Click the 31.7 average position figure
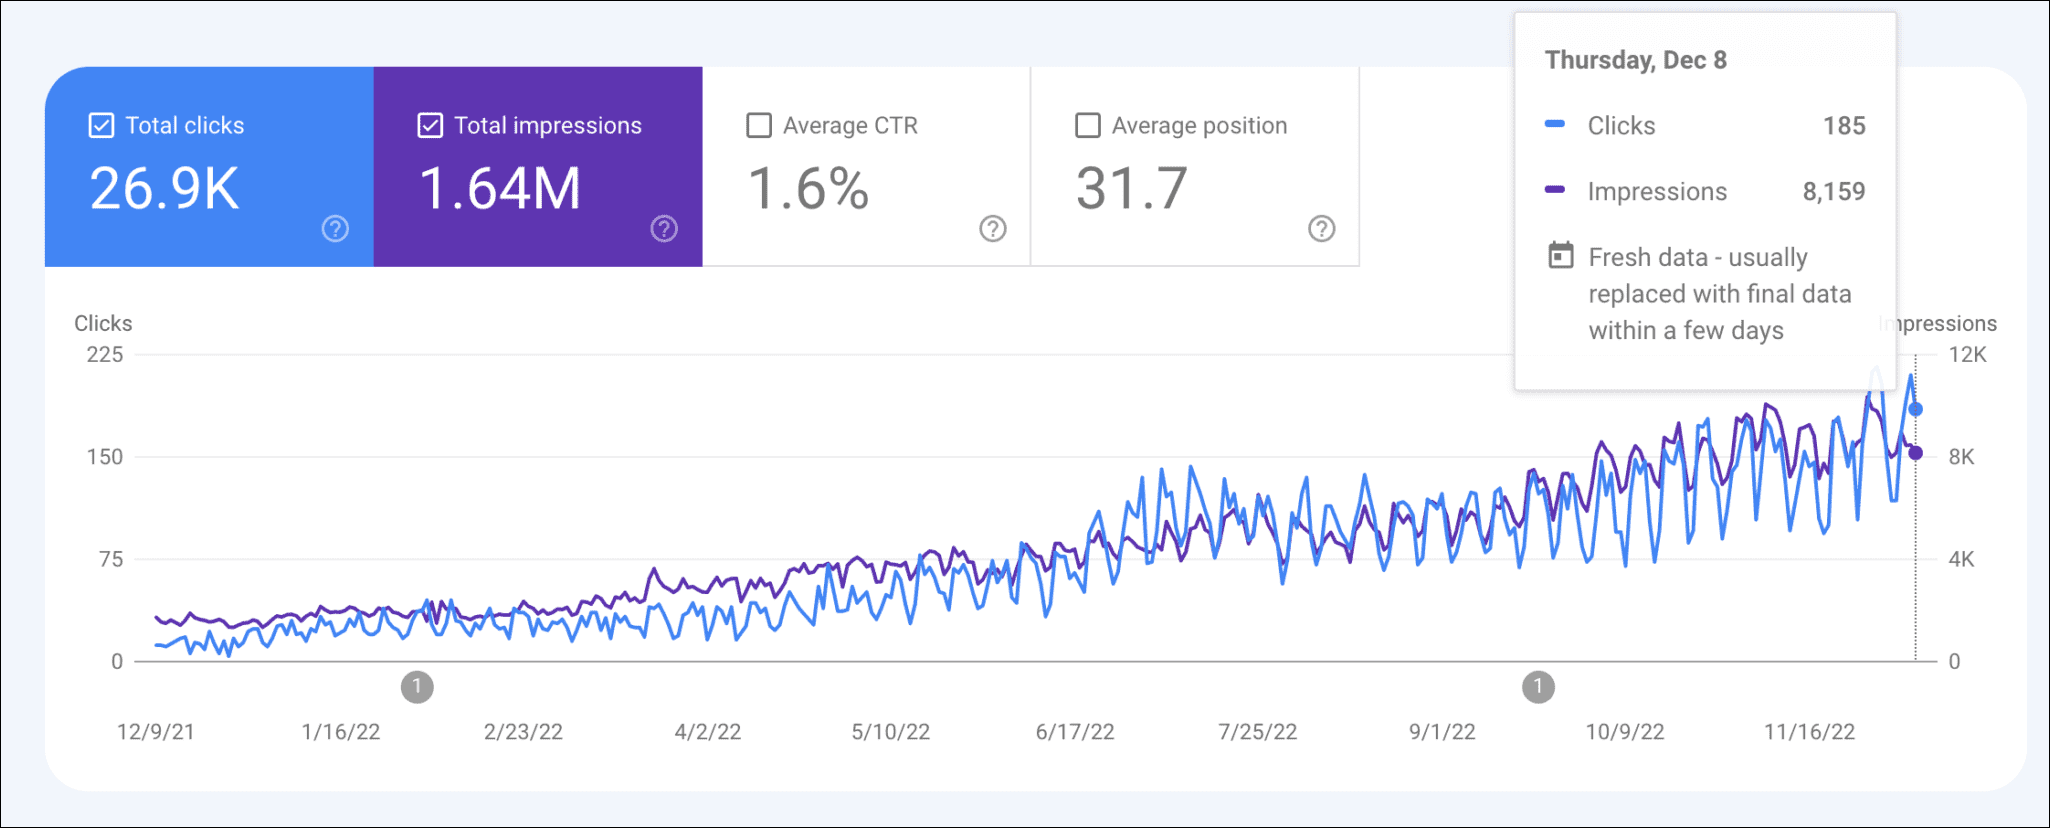2050x828 pixels. tap(1131, 188)
